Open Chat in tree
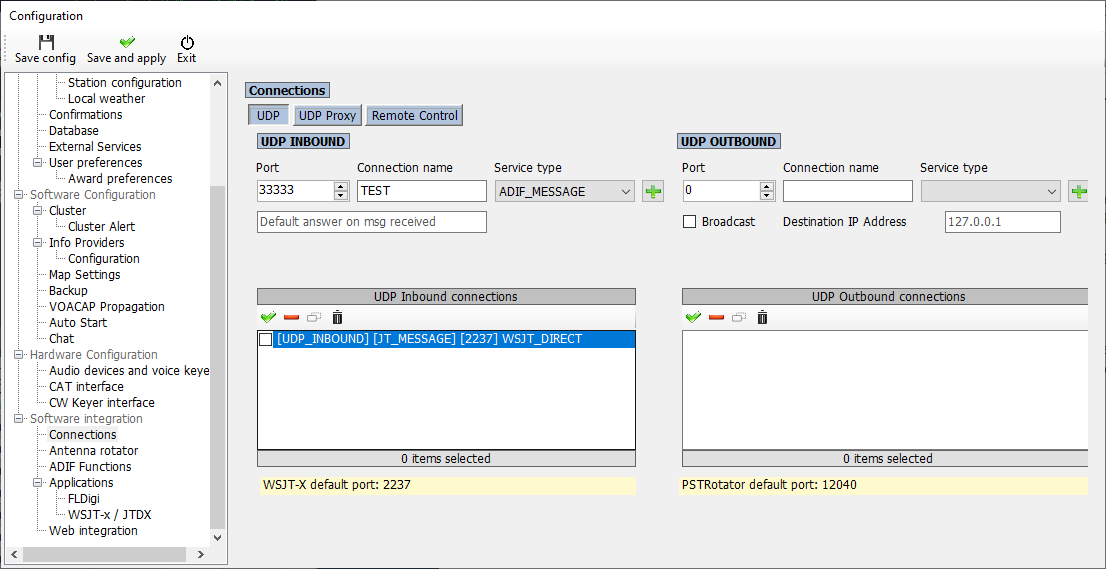This screenshot has width=1106, height=569. click(61, 338)
